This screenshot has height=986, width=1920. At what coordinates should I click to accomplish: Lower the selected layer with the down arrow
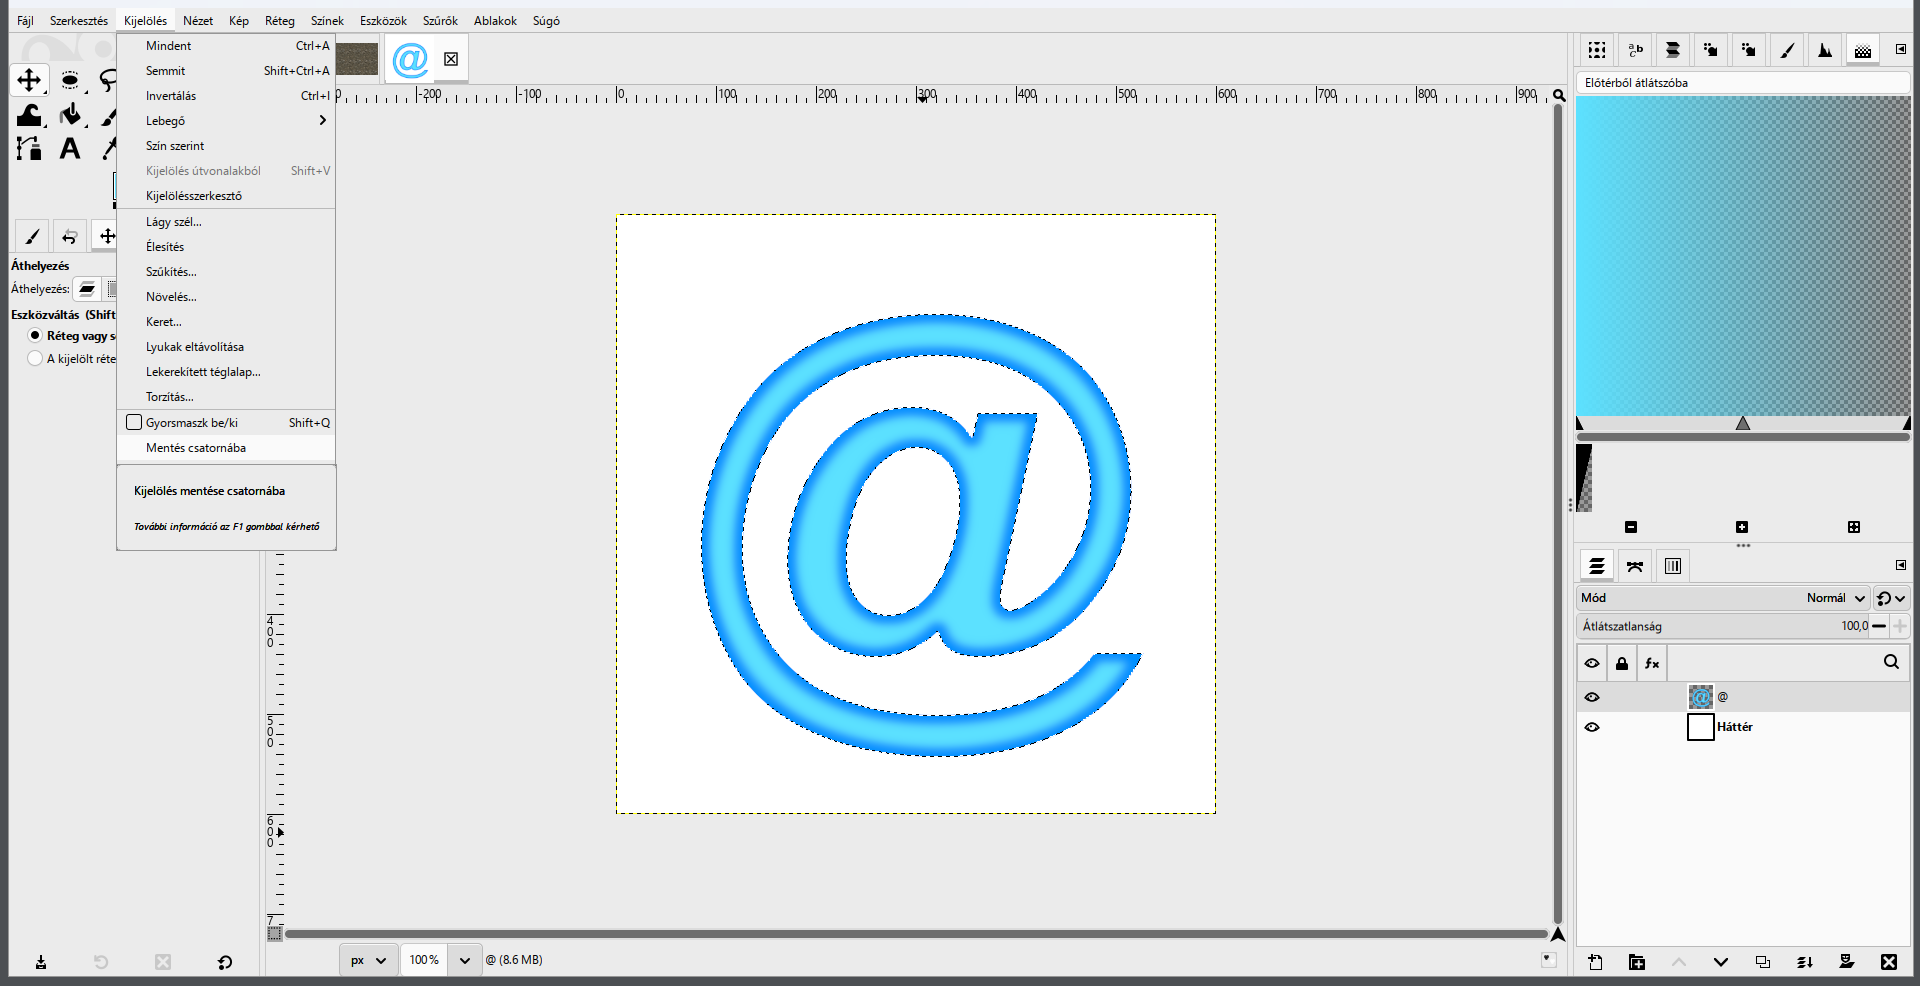tap(1721, 962)
